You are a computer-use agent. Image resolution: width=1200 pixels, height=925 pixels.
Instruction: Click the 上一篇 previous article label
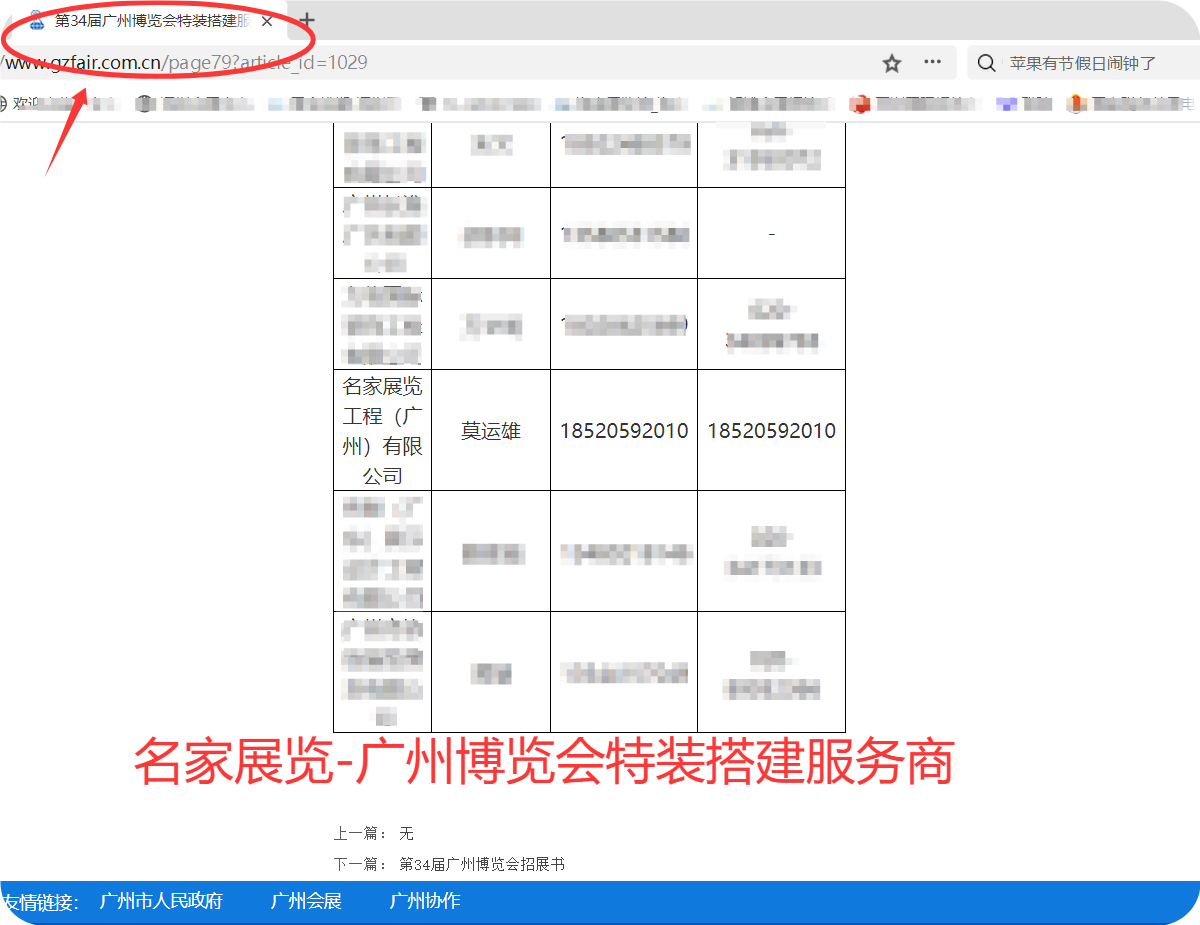(360, 834)
